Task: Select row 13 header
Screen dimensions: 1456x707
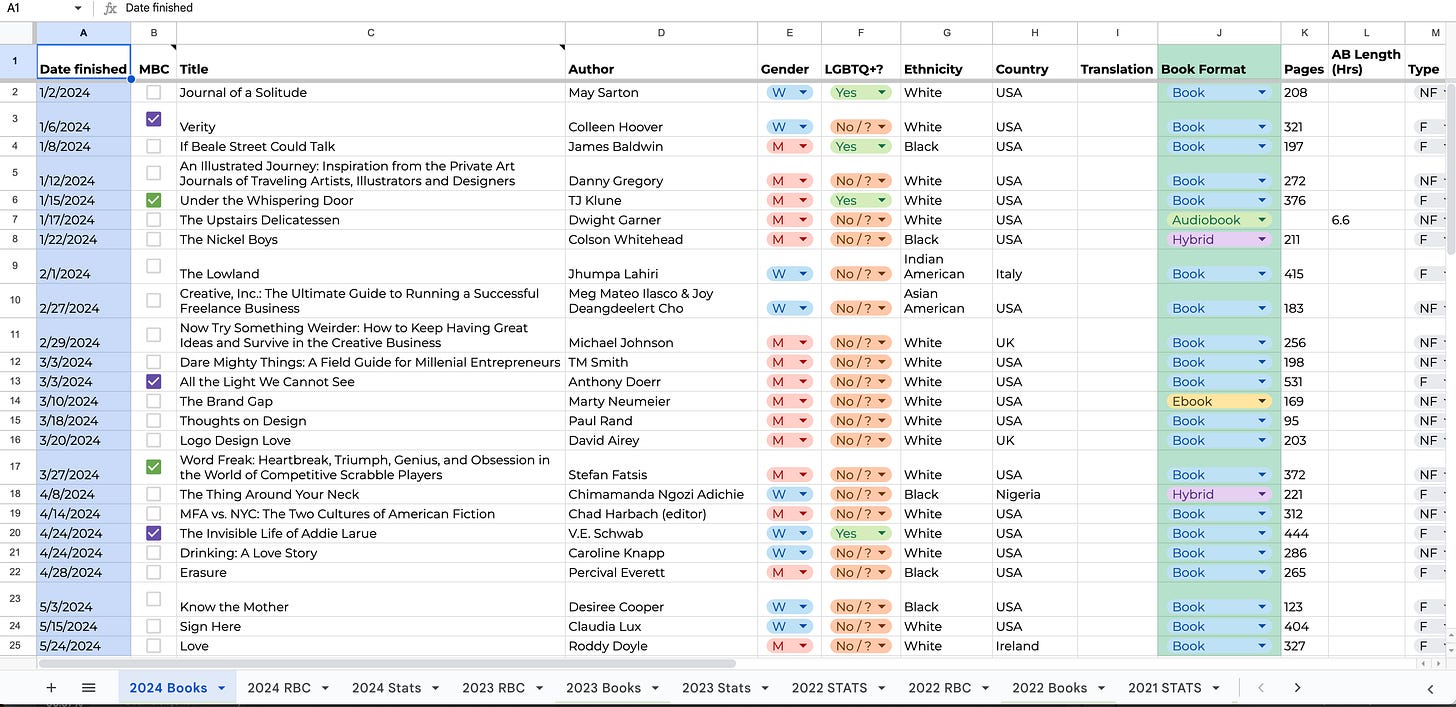Action: click(18, 381)
